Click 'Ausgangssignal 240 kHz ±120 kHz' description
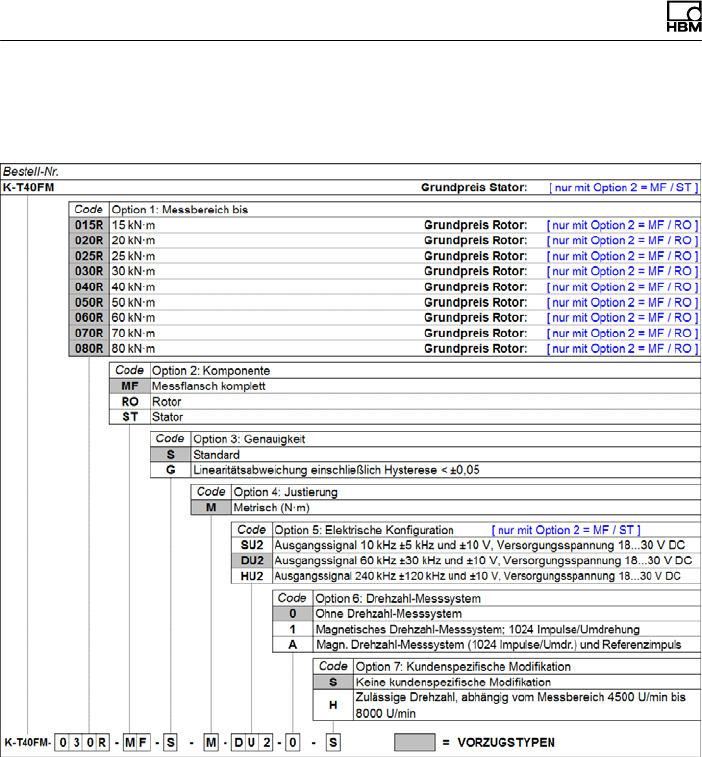This screenshot has width=702, height=757. 477,576
